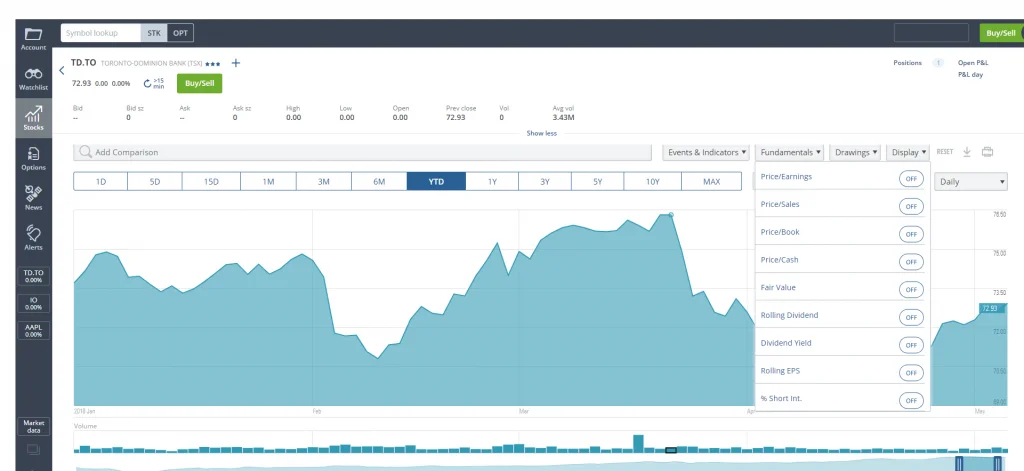This screenshot has width=1024, height=471.
Task: Open the Daily interval dropdown
Action: (x=971, y=182)
